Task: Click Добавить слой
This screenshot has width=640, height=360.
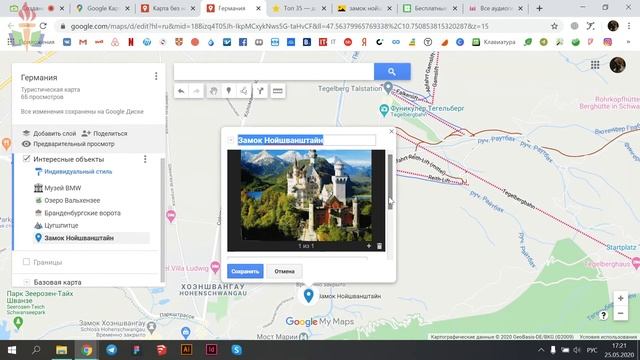Action: coord(49,133)
